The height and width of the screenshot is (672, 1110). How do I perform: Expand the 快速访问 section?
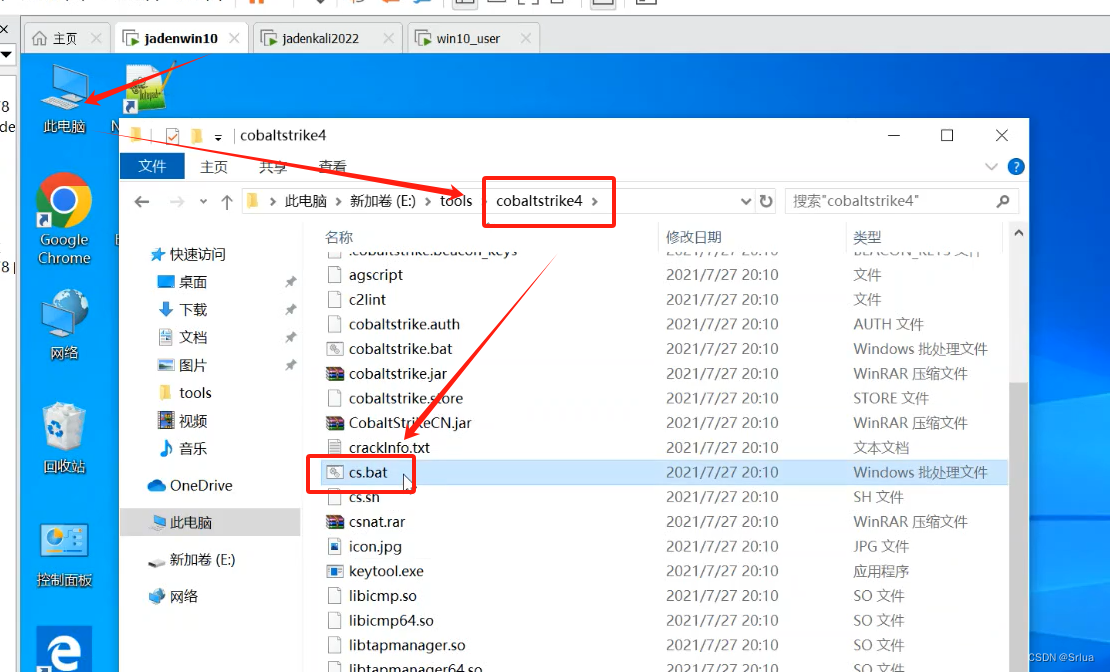tap(188, 254)
